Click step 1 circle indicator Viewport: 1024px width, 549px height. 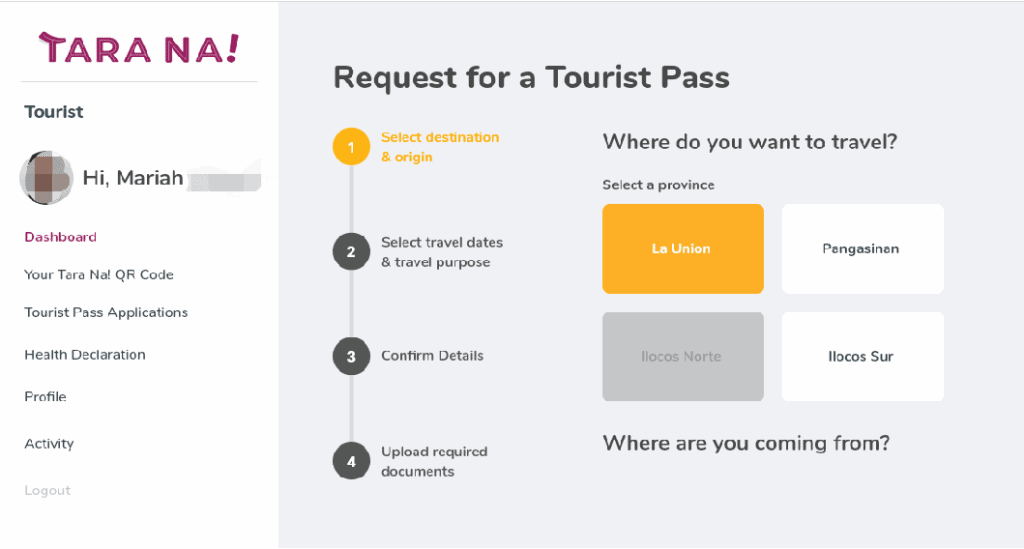pyautogui.click(x=351, y=147)
